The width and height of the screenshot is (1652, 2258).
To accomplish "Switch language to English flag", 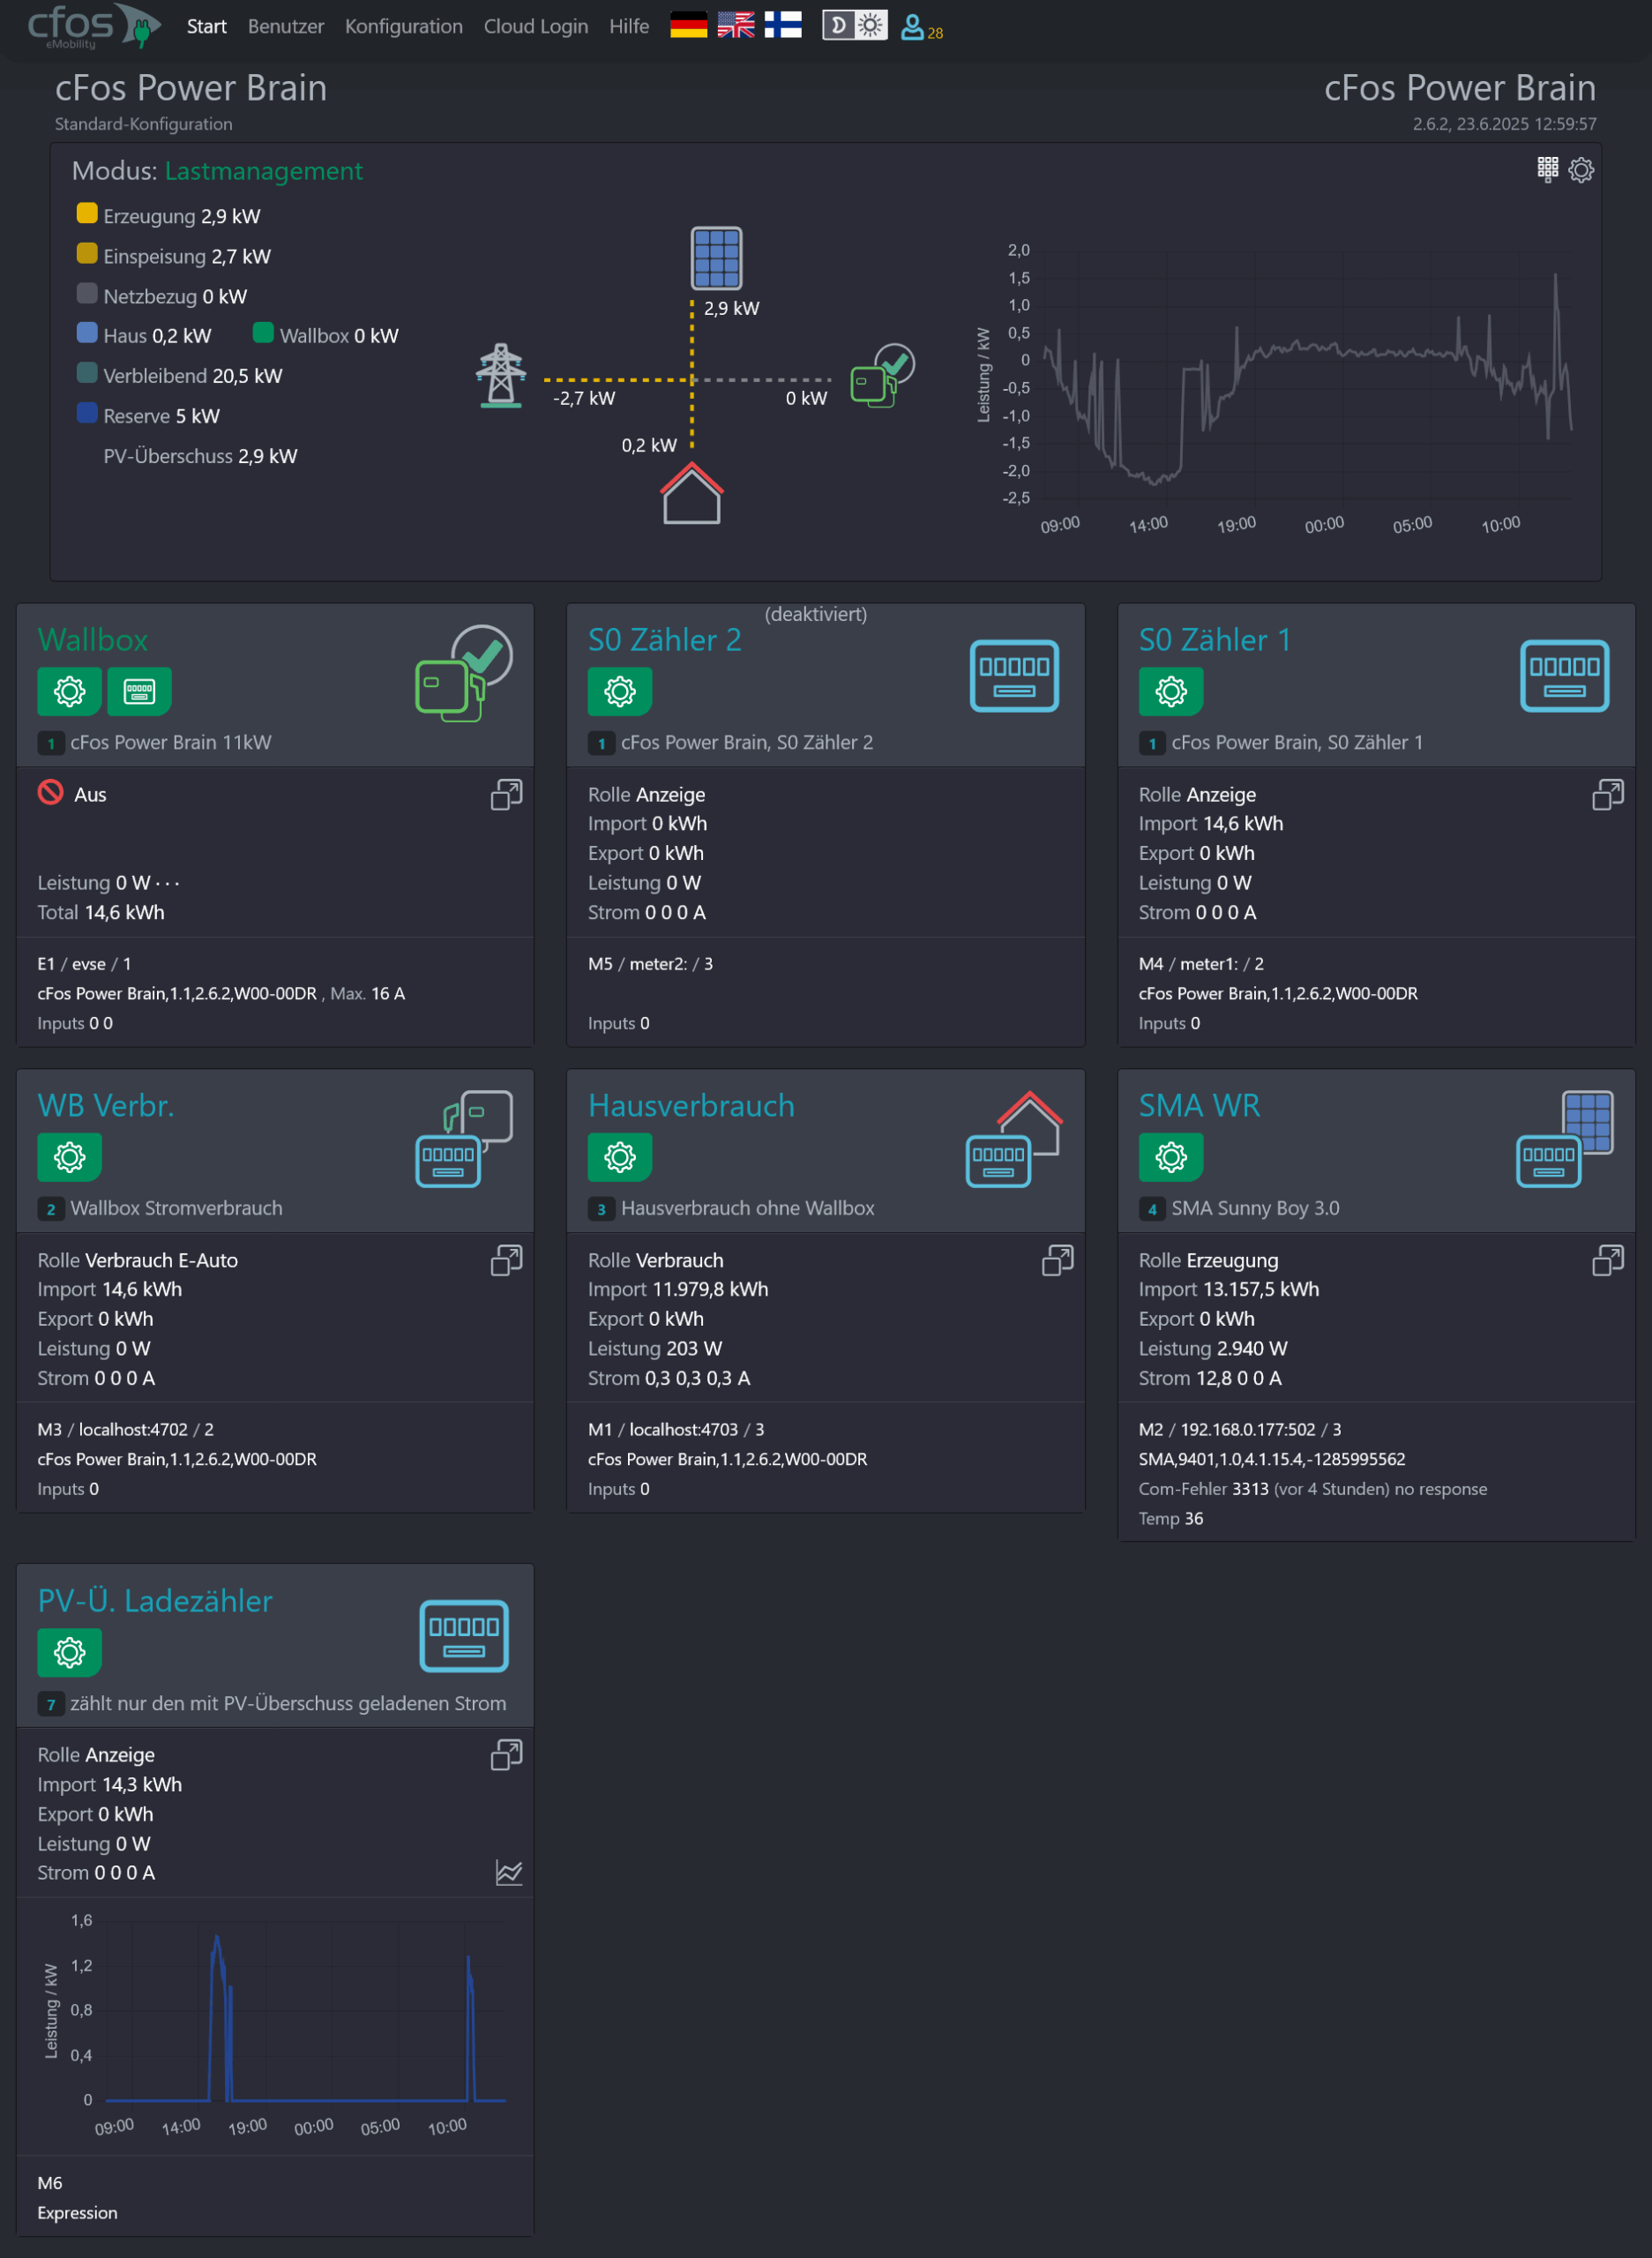I will tap(736, 25).
